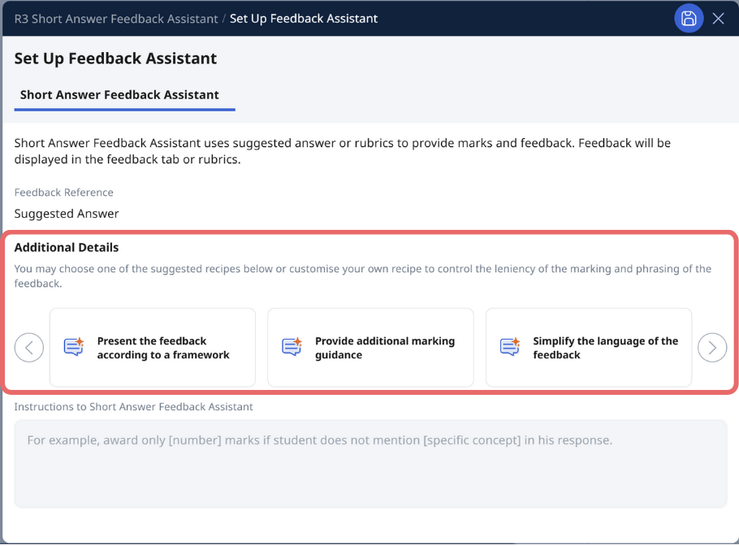Click the 'Suggested Answer' reference value

click(x=66, y=213)
